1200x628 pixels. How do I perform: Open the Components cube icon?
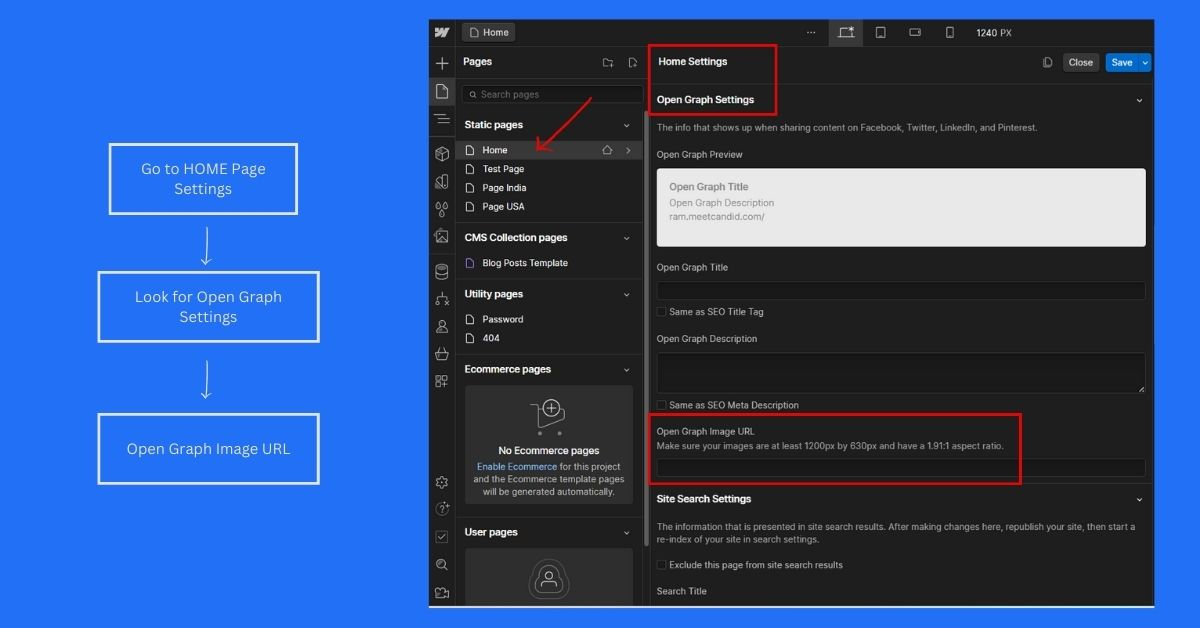point(442,154)
